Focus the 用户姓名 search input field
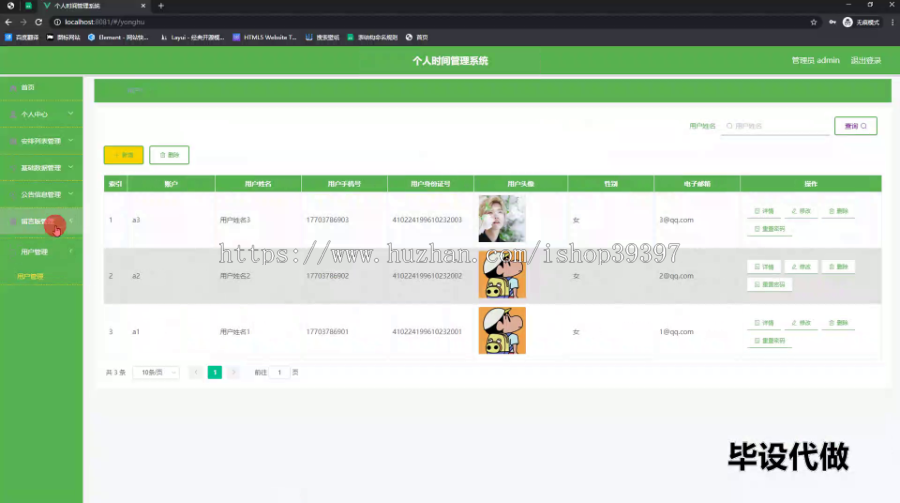900x503 pixels. pyautogui.click(x=775, y=126)
